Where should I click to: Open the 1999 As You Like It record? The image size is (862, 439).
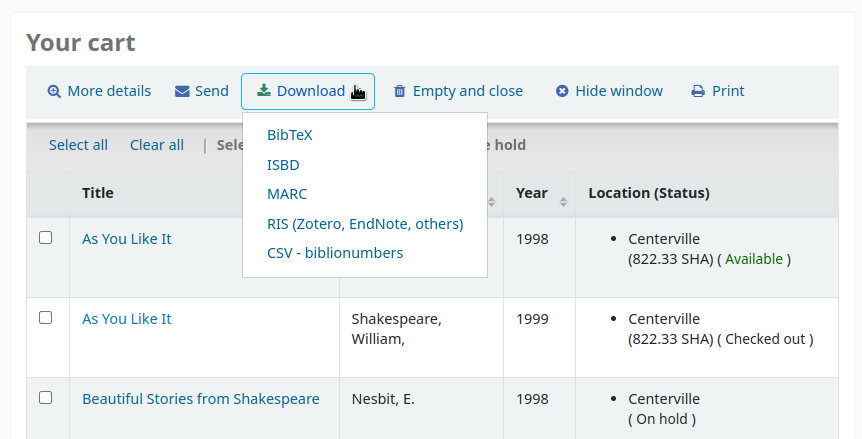pos(127,319)
